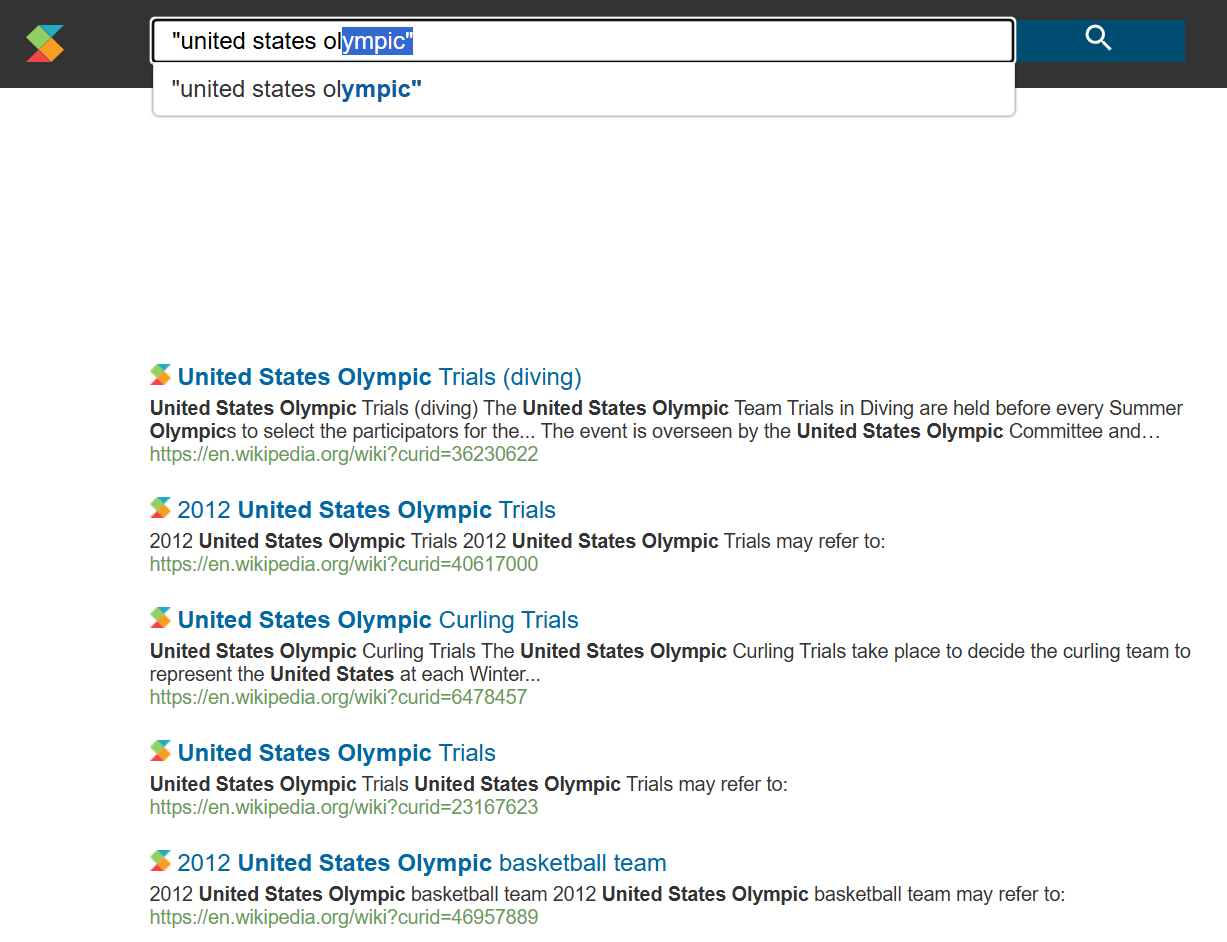Visit the Wikipedia URL with curid=23167623
The image size is (1227, 942).
[x=343, y=807]
